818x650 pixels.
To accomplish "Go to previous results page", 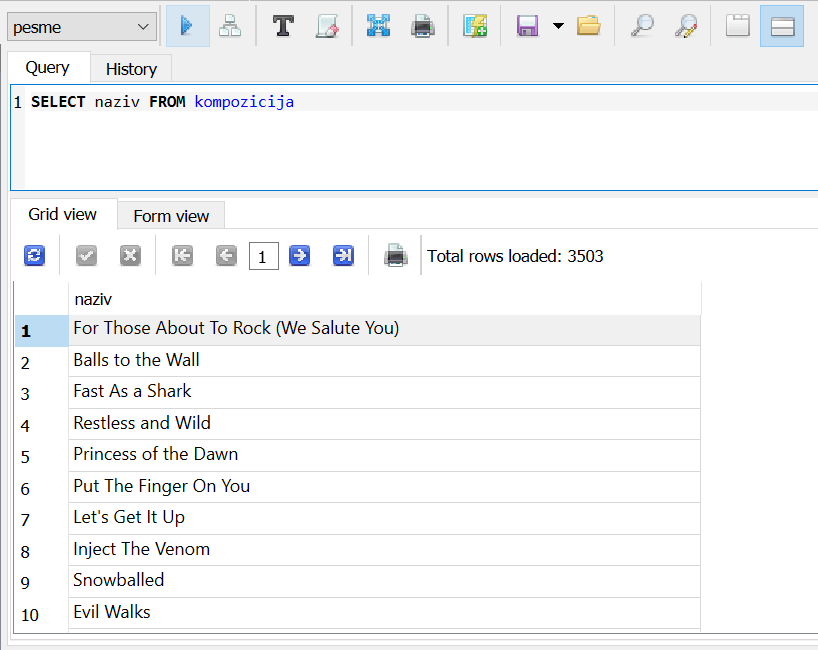I will [226, 256].
